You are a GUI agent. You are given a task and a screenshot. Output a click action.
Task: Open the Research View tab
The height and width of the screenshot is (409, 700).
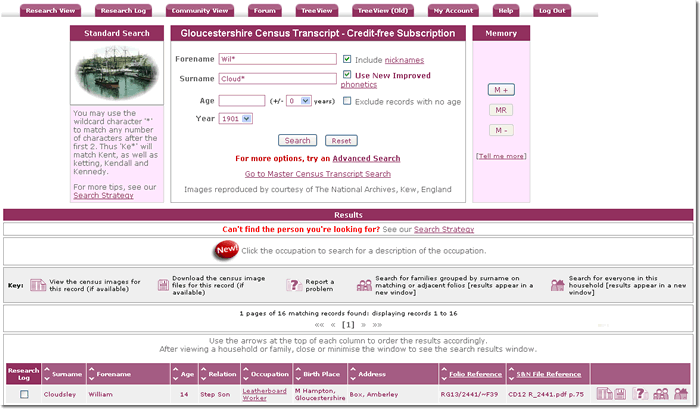point(50,11)
